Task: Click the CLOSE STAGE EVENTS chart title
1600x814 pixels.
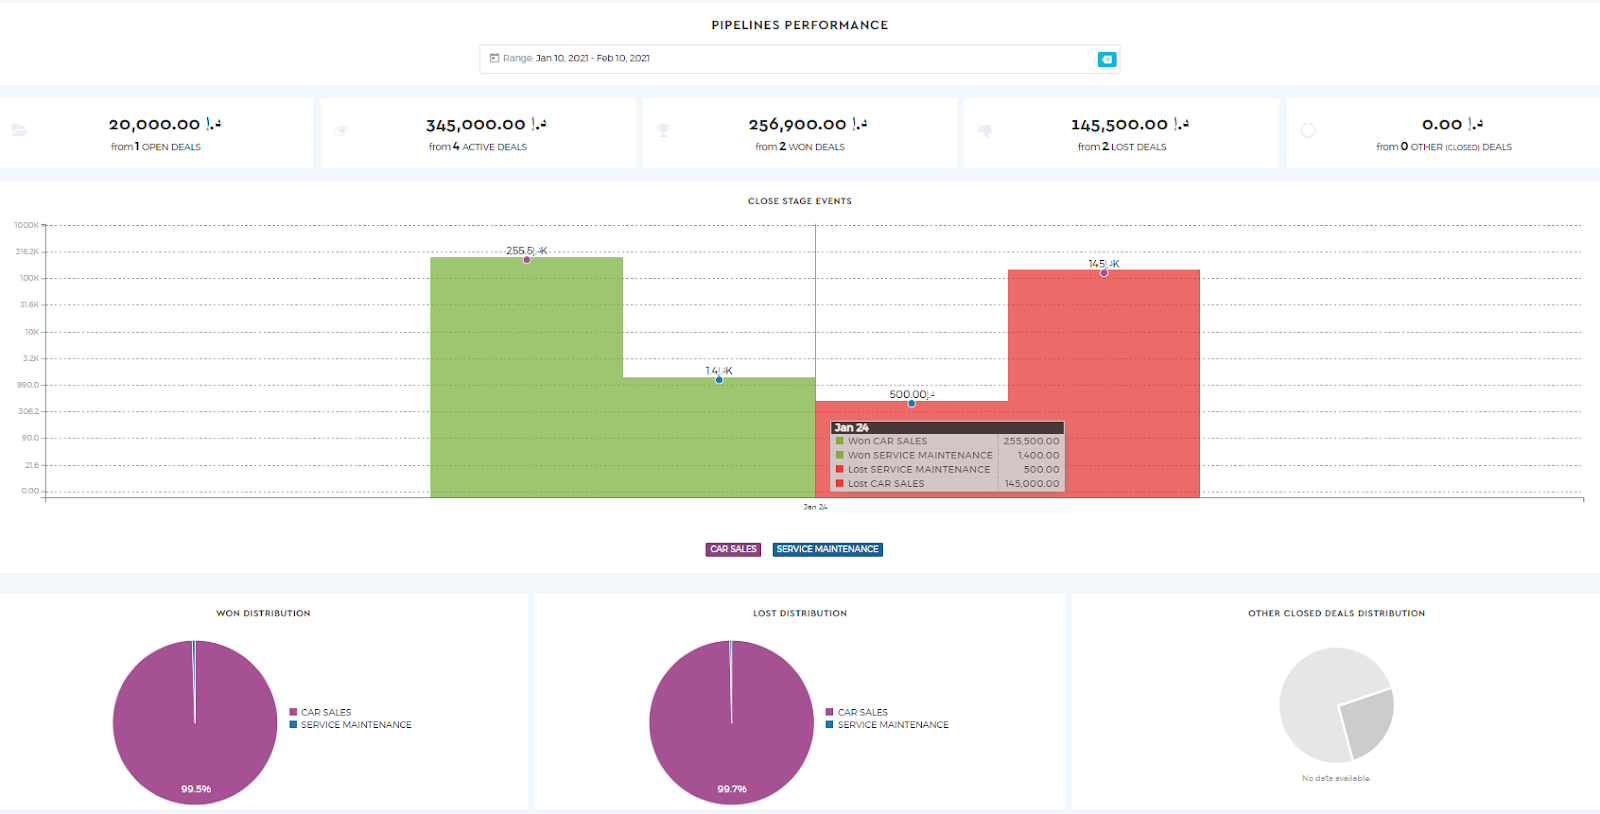Action: pos(800,201)
